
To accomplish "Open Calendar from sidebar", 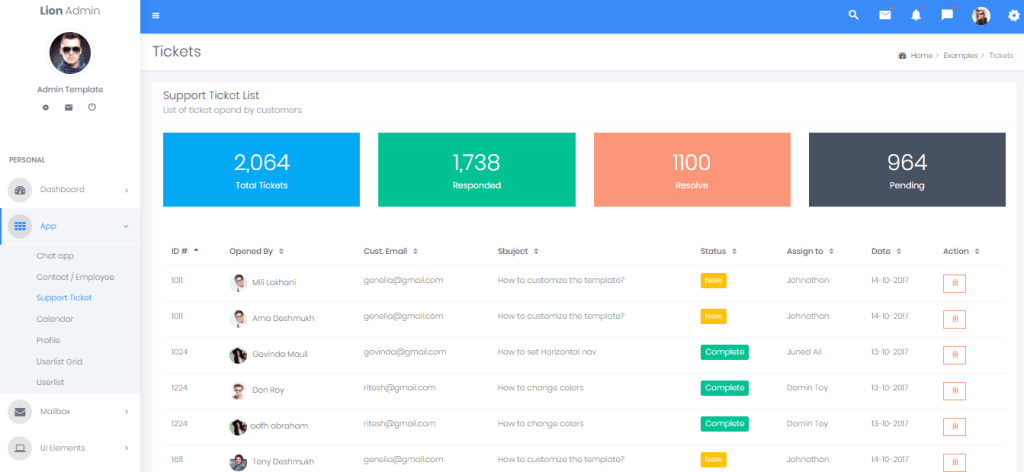I will coord(55,319).
